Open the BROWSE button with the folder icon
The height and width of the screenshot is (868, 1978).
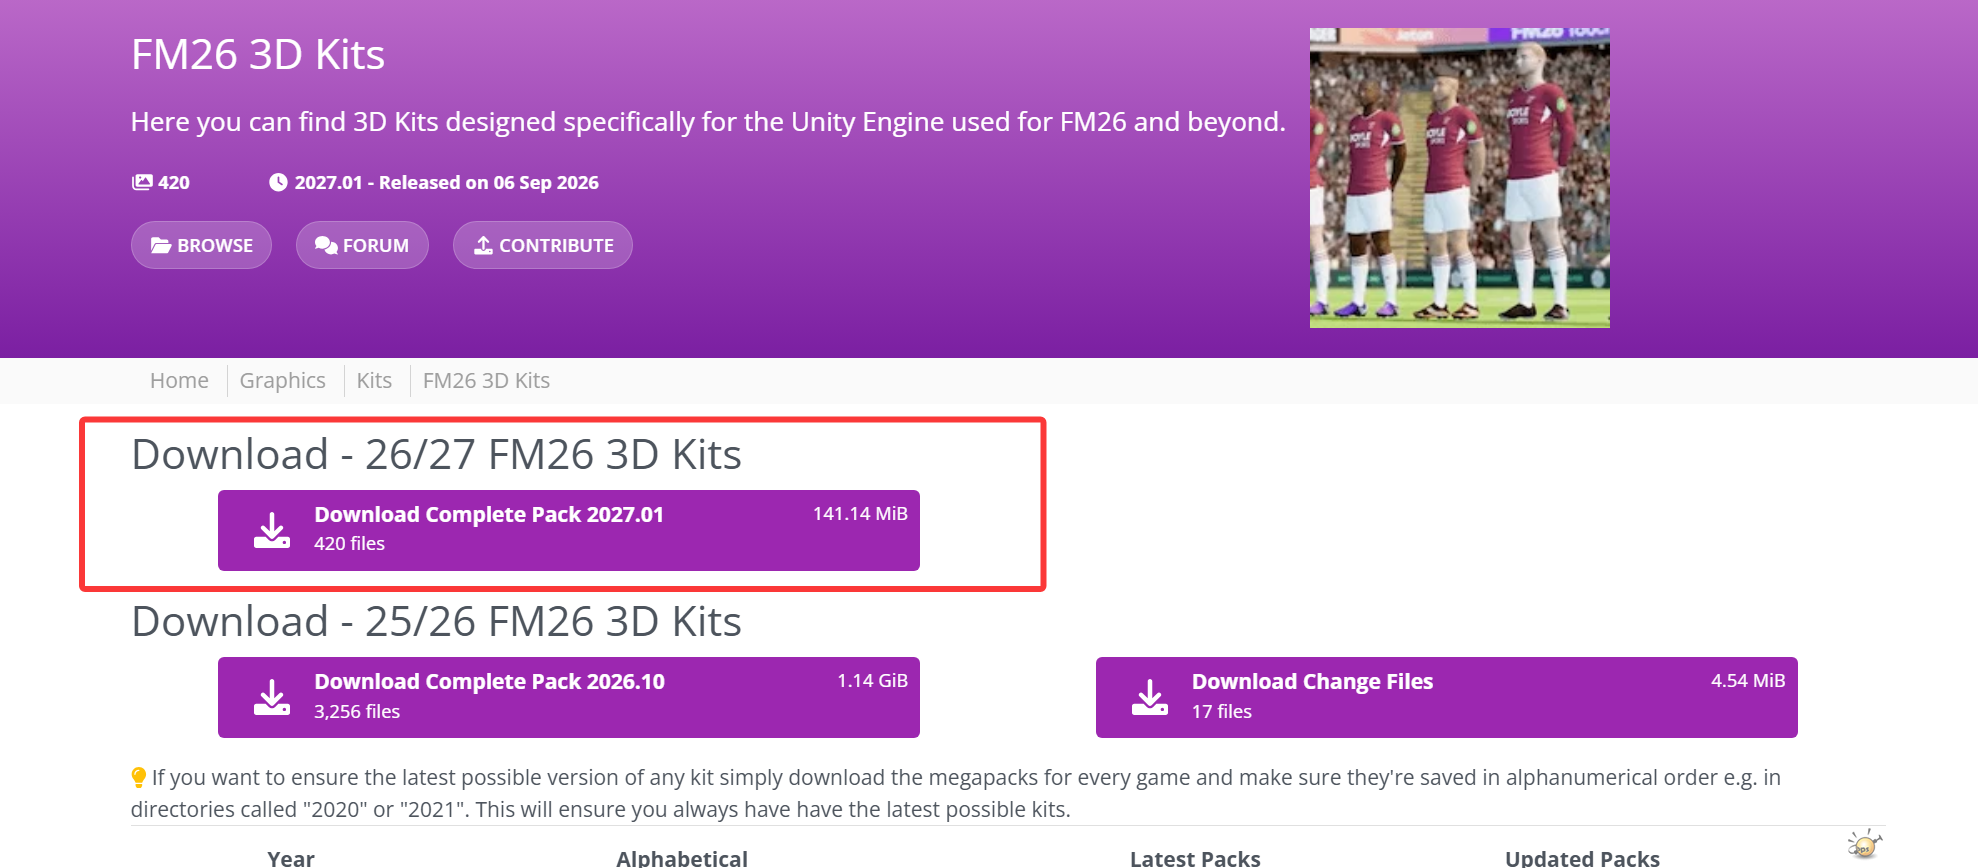tap(201, 245)
